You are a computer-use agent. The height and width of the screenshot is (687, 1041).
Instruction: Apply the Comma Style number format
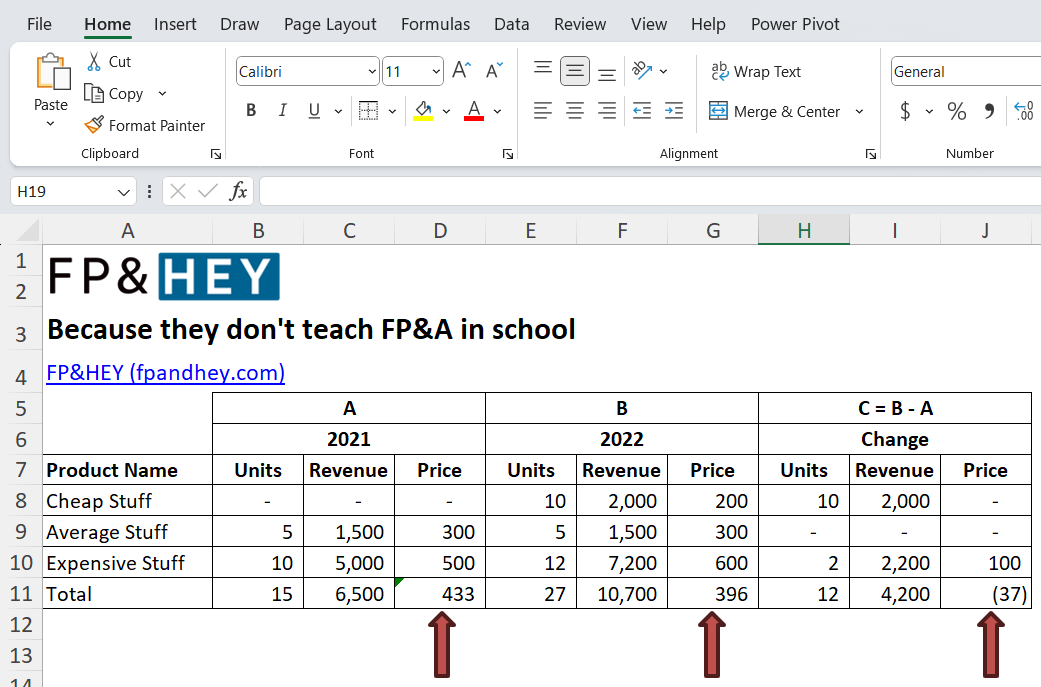pyautogui.click(x=989, y=111)
